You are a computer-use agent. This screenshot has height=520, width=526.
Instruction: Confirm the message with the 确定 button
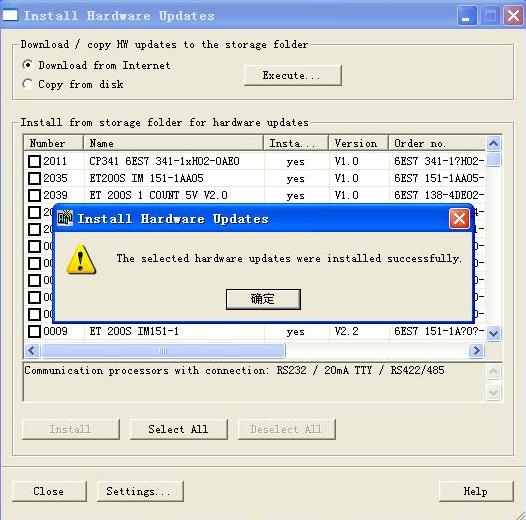263,299
